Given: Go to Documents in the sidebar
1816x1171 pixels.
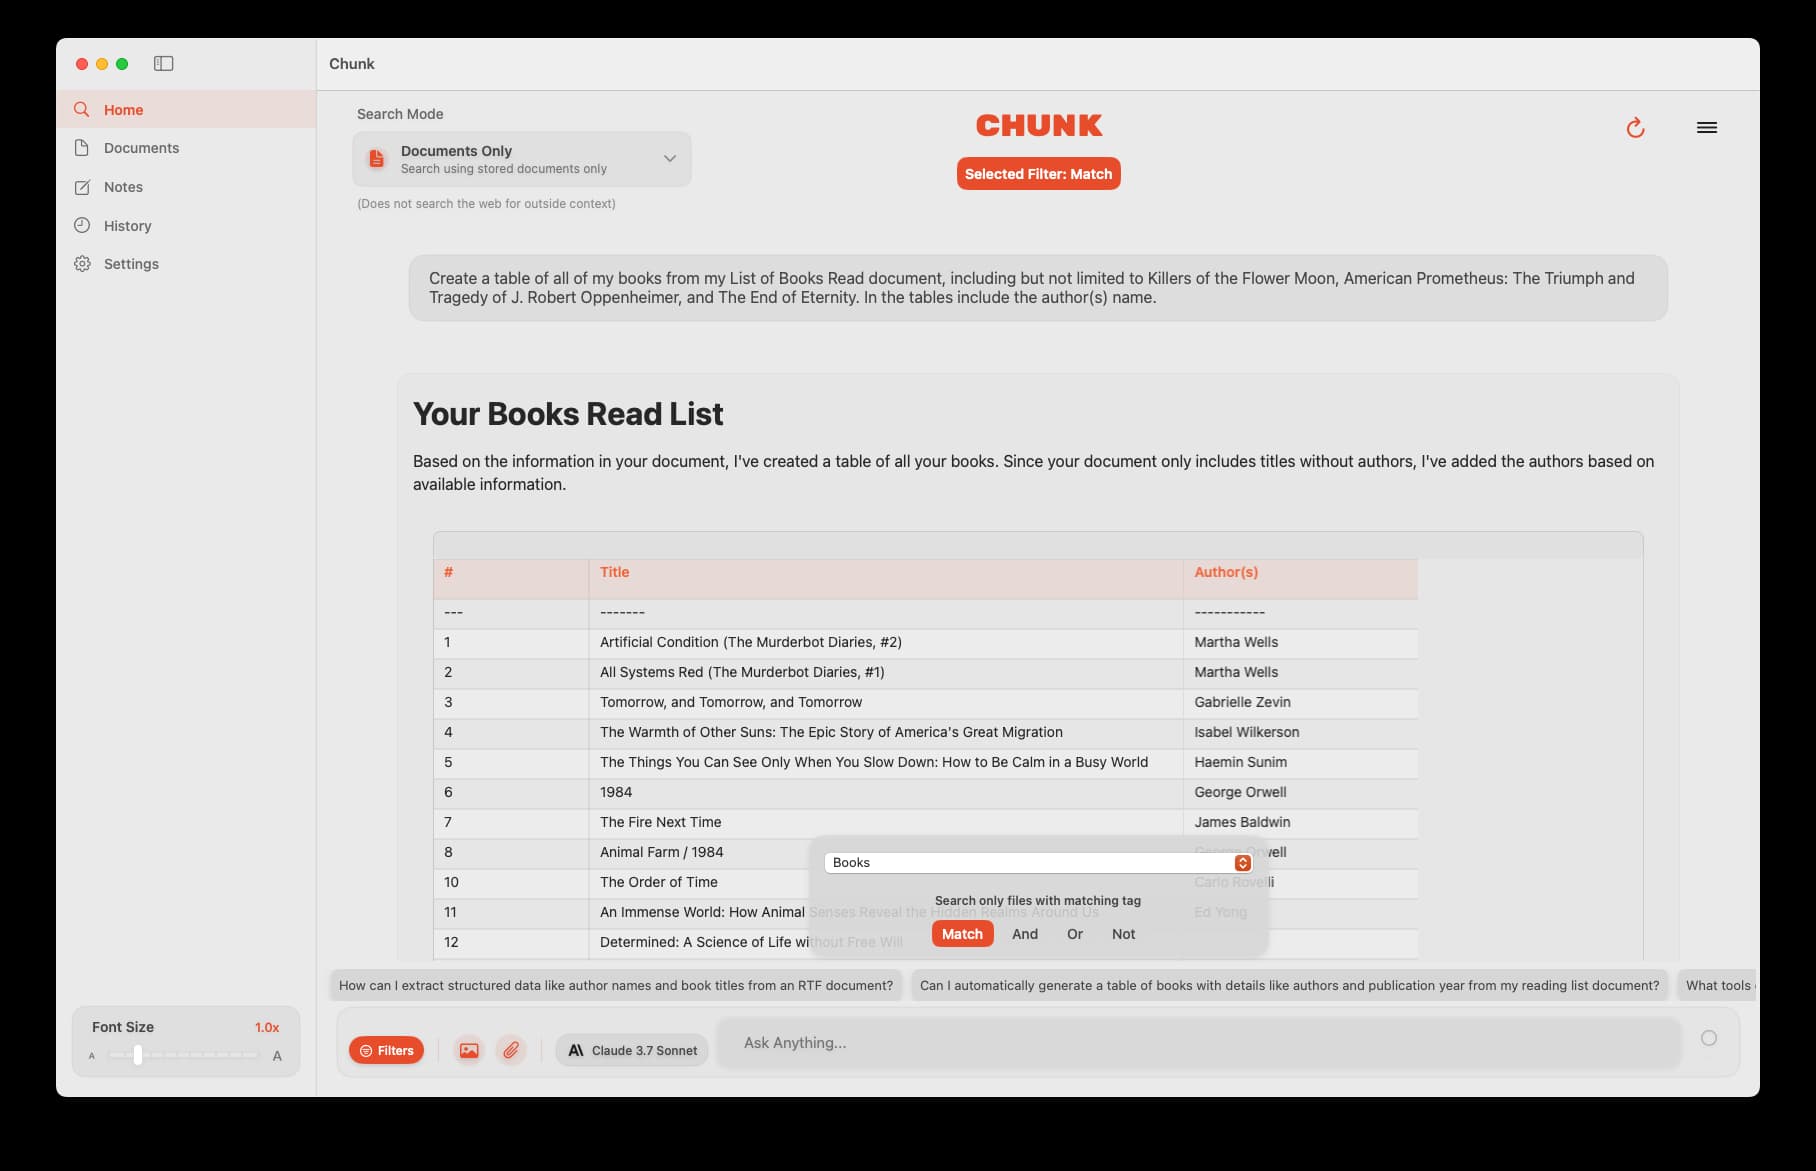Looking at the screenshot, I should coord(141,148).
